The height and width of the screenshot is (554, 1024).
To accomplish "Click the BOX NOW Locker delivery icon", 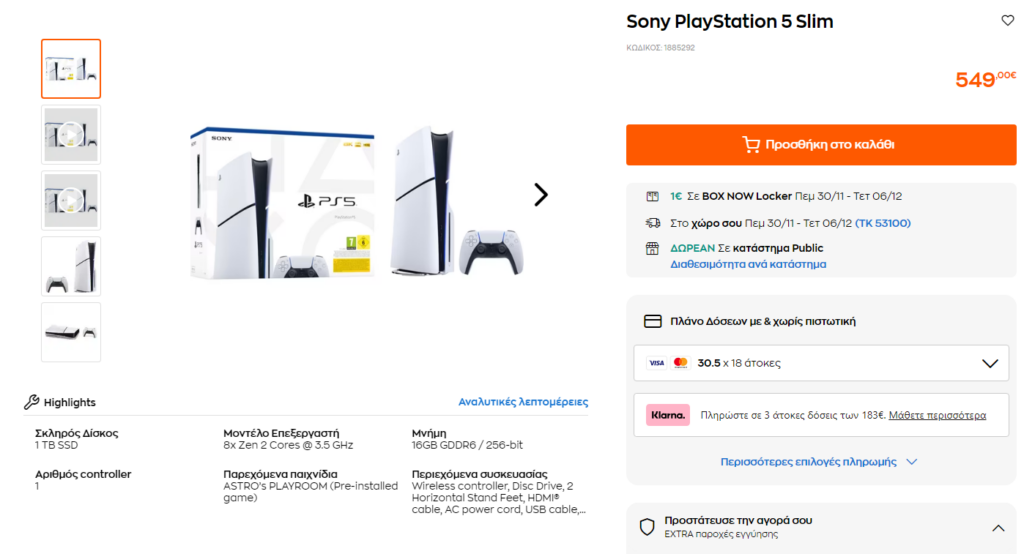I will click(x=653, y=196).
